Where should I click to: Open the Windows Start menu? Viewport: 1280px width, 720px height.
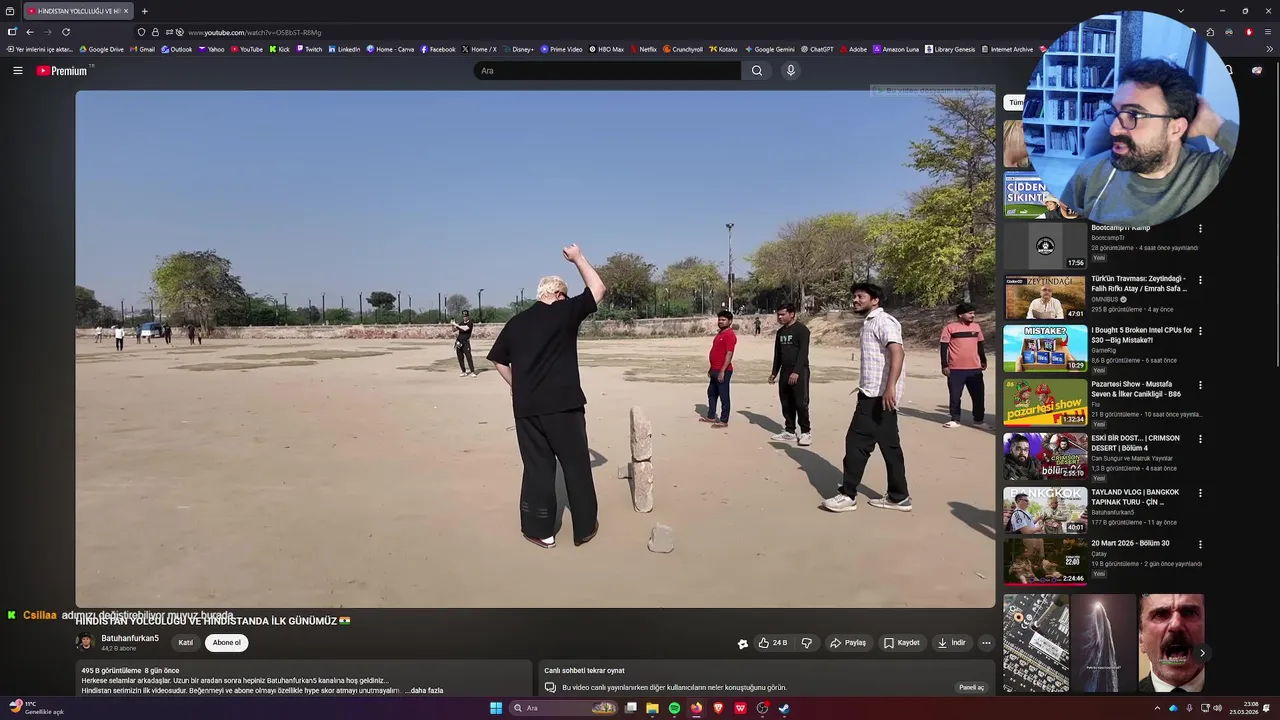click(495, 708)
